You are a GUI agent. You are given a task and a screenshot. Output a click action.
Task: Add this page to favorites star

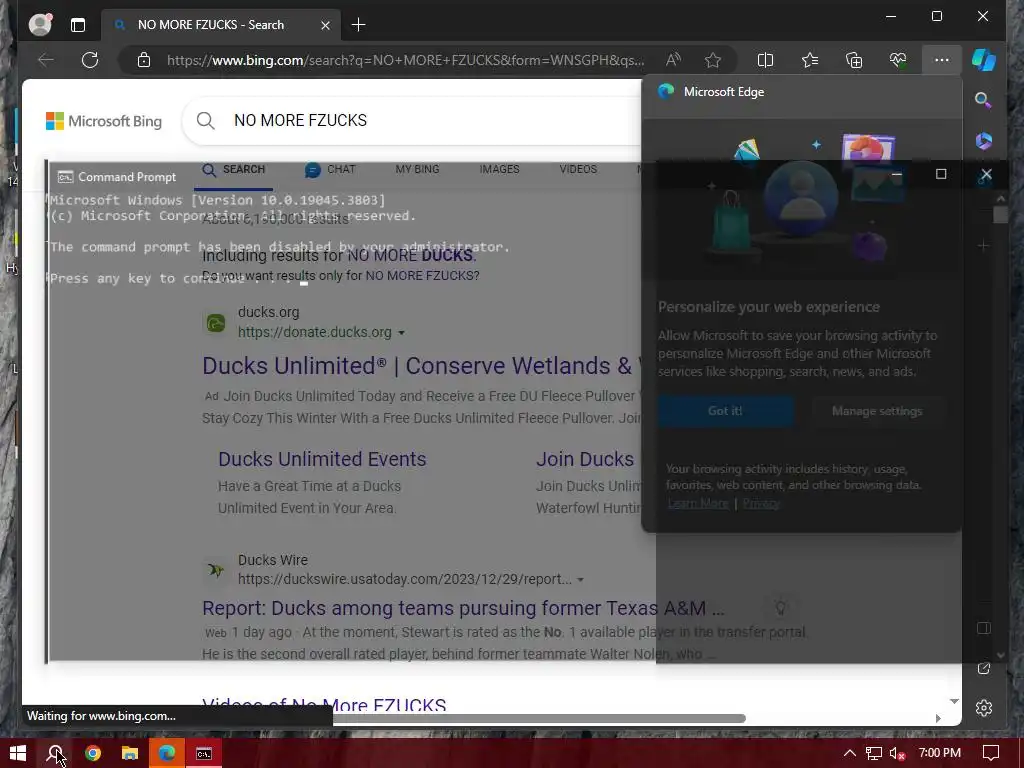point(712,60)
